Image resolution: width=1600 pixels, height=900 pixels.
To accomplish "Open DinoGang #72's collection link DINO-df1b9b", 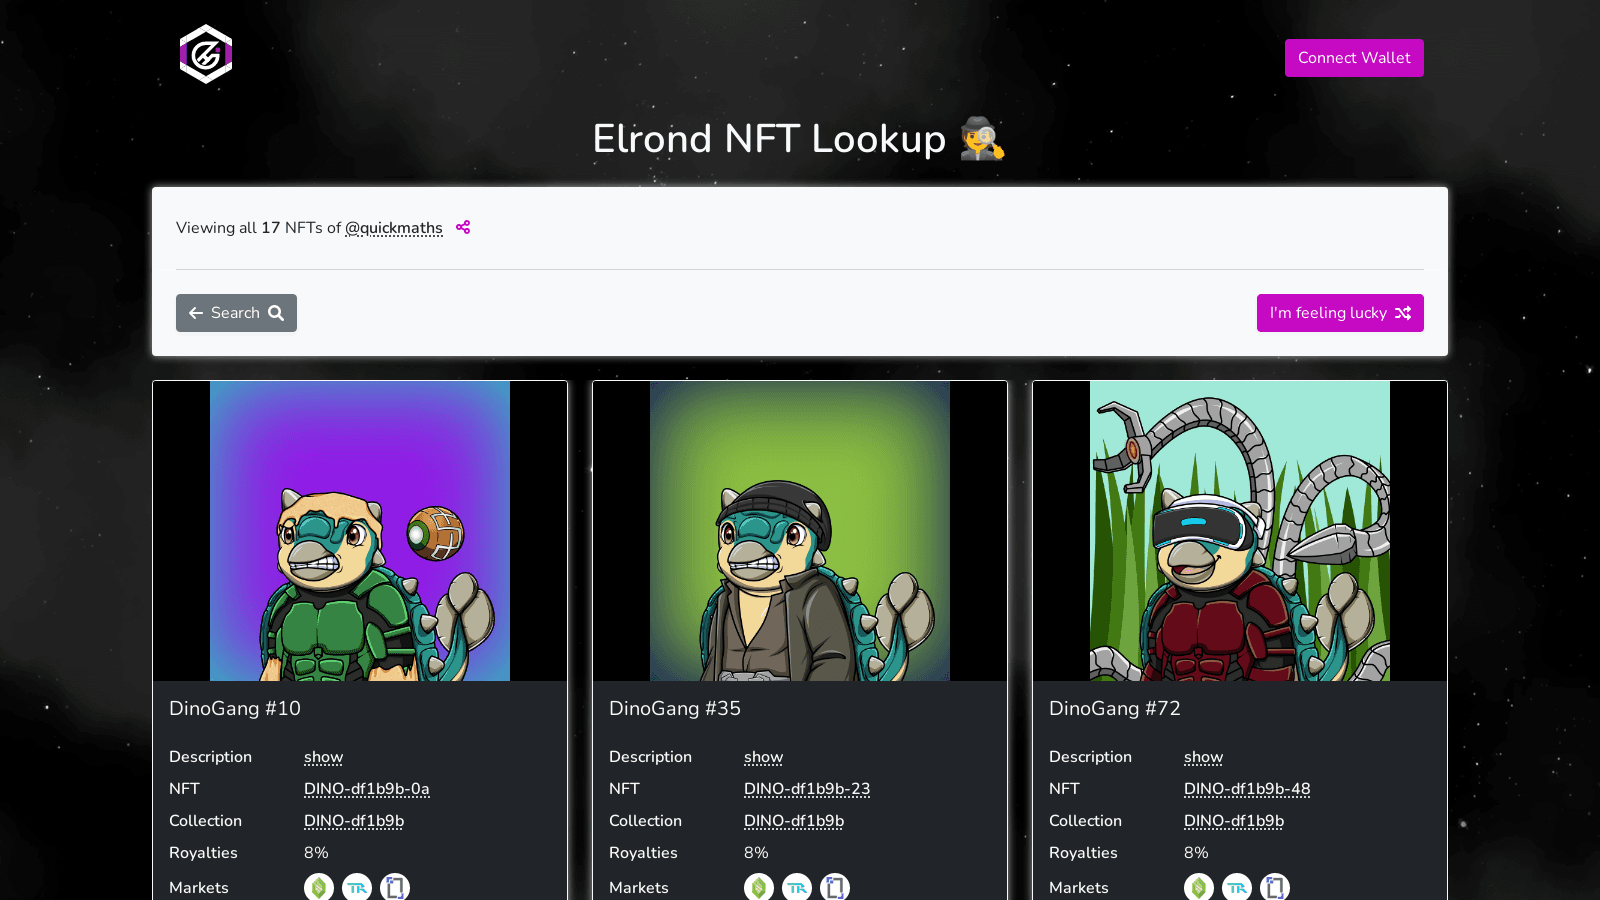I will 1234,821.
